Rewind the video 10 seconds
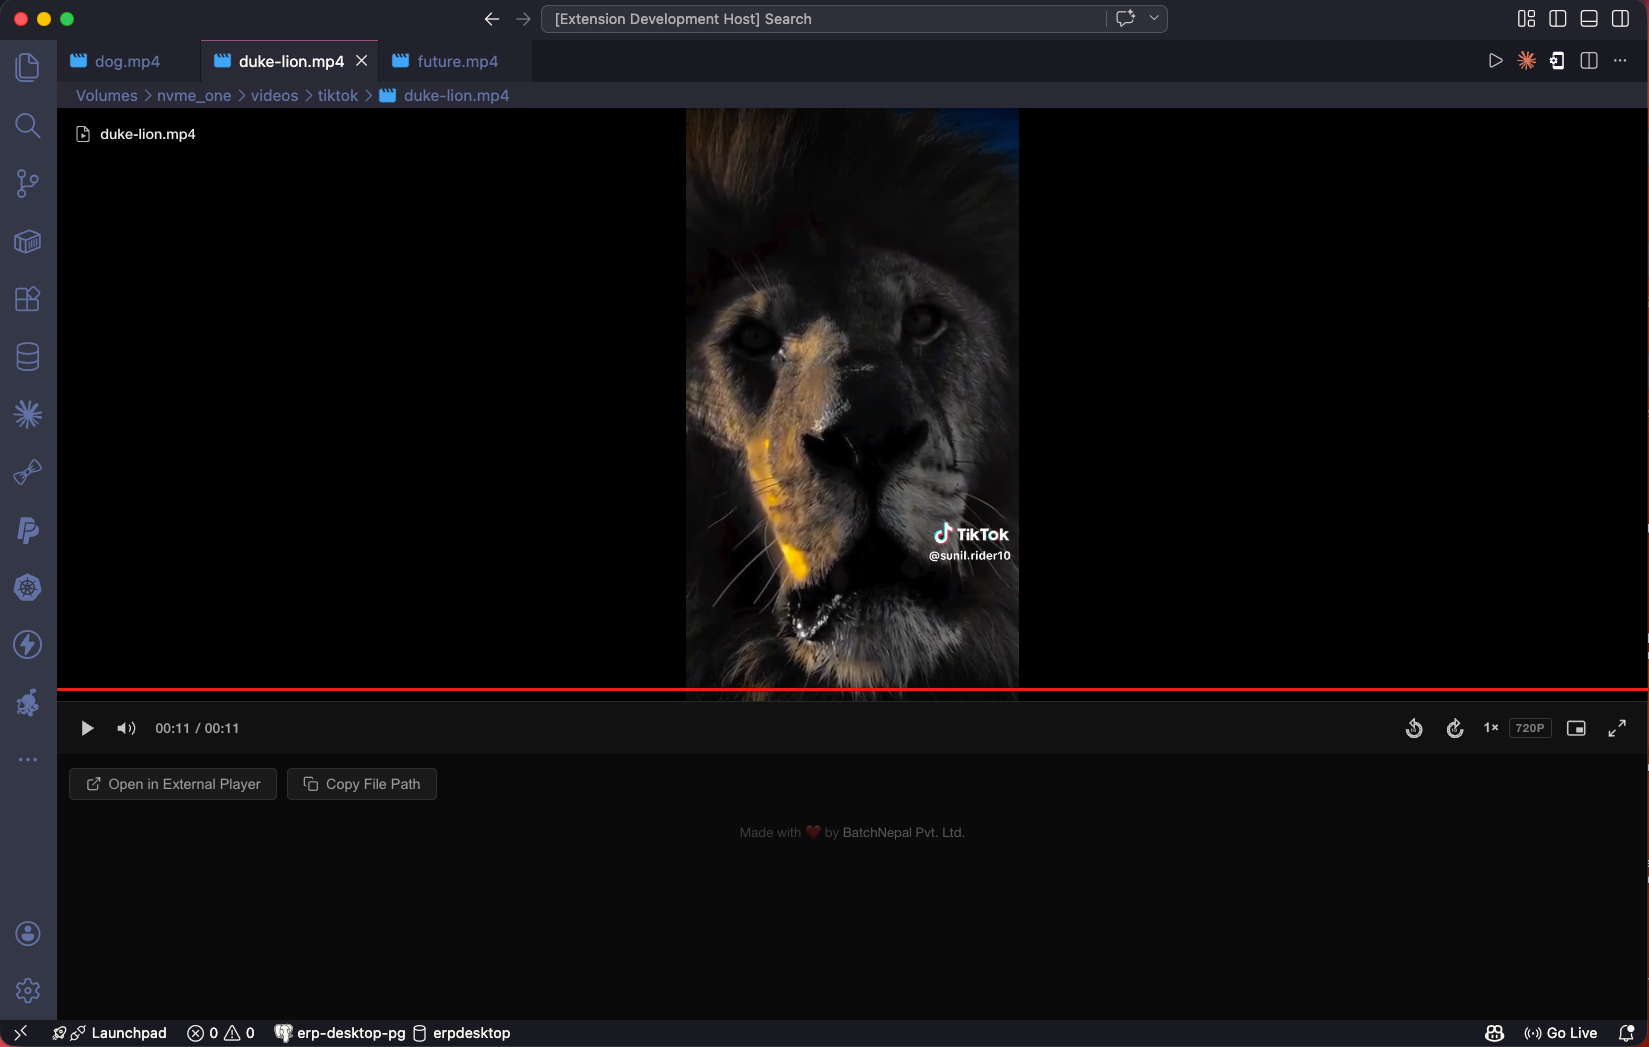Screen dimensions: 1649x1047 pos(1414,728)
